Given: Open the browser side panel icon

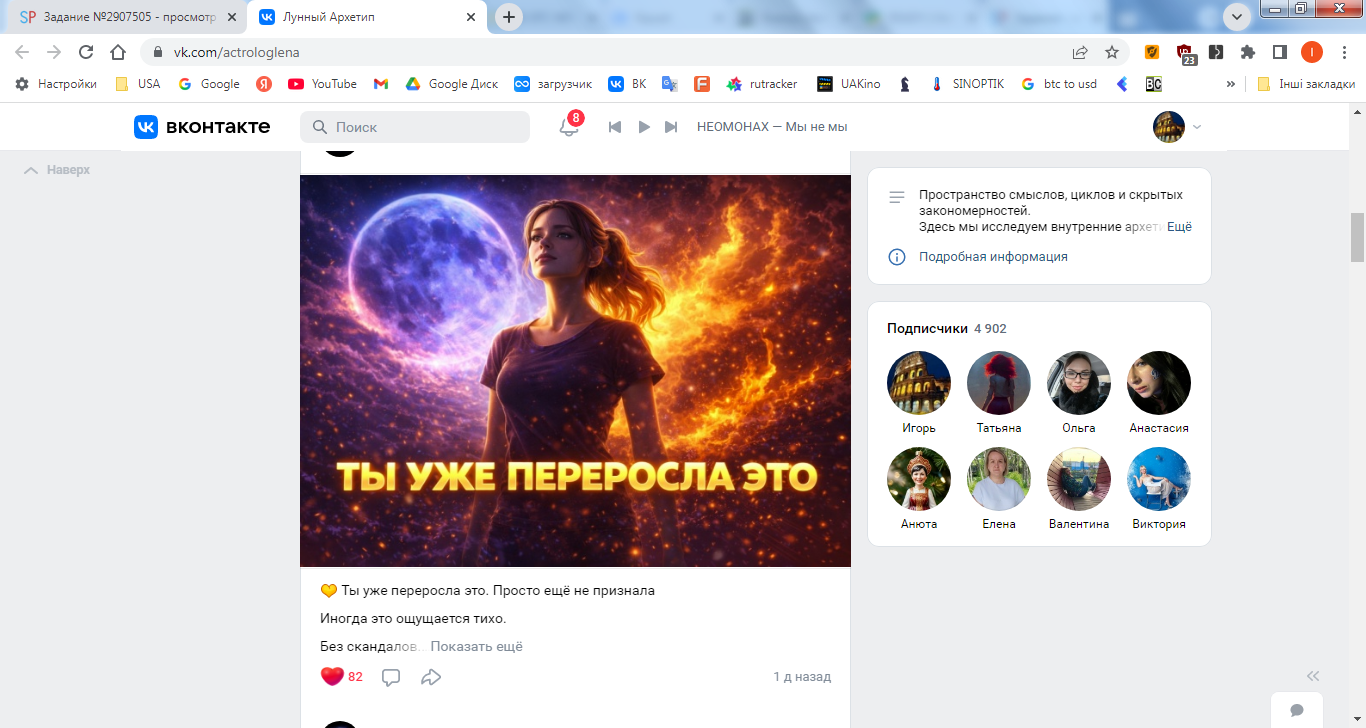Looking at the screenshot, I should click(1279, 52).
